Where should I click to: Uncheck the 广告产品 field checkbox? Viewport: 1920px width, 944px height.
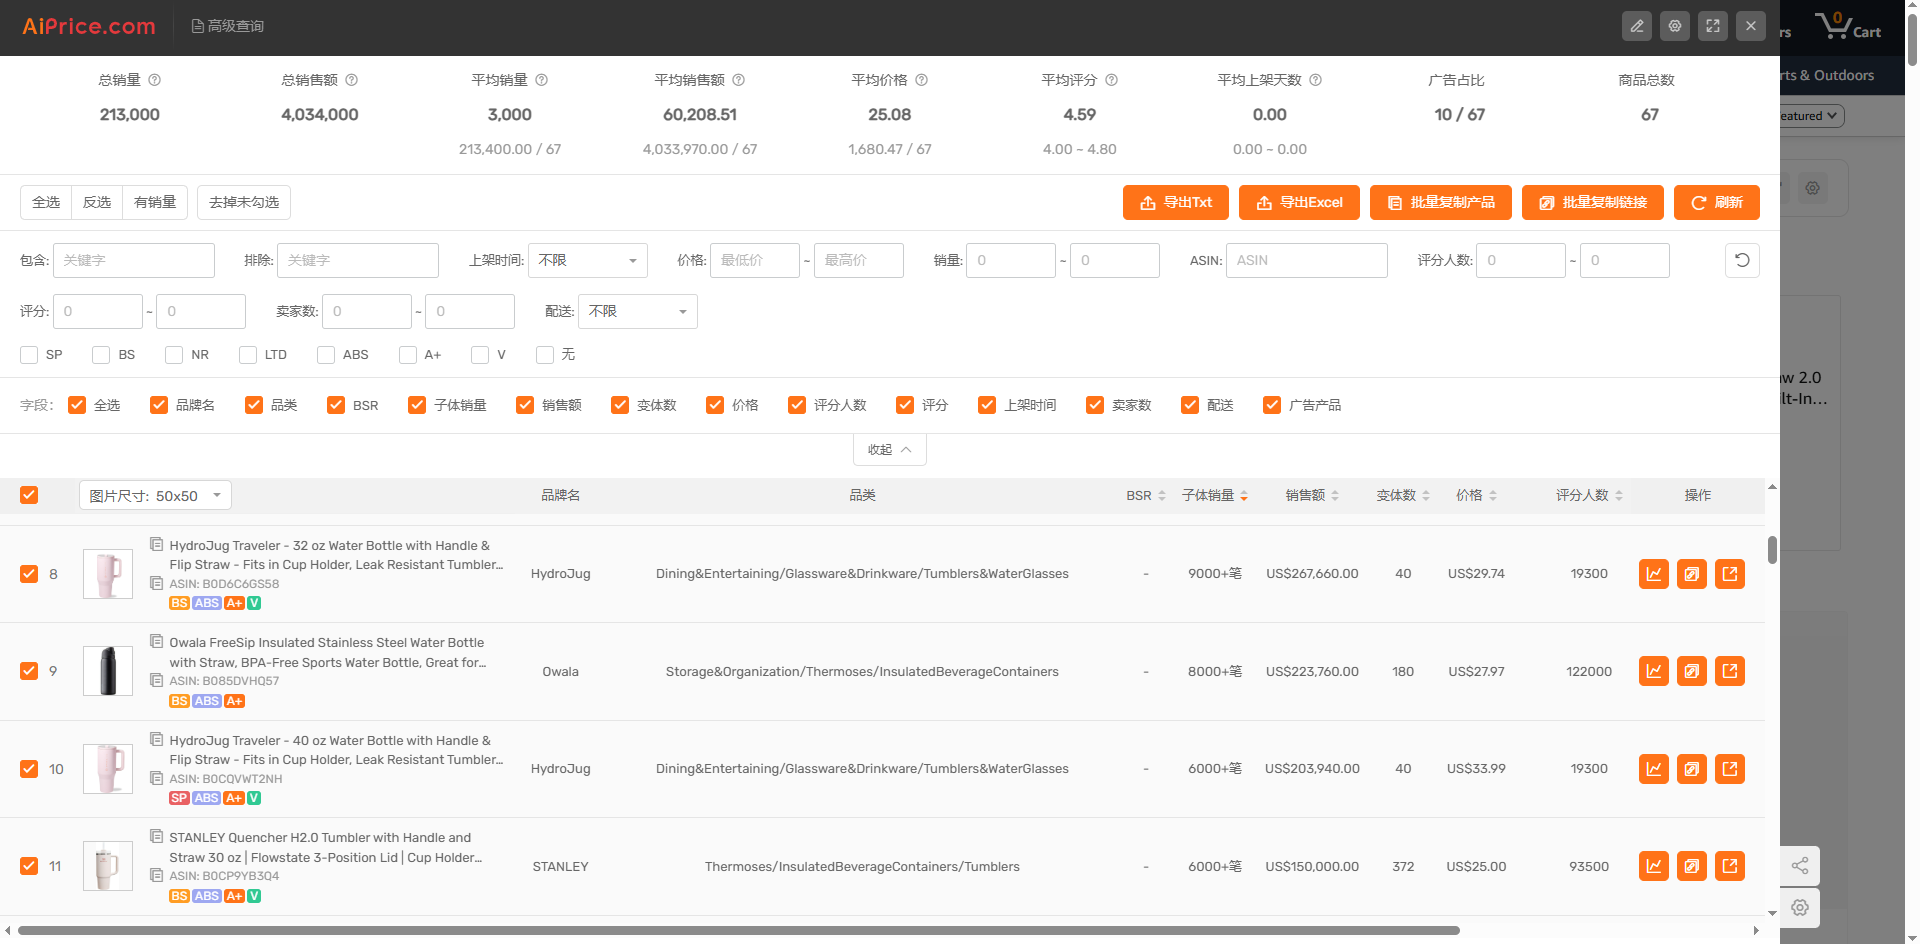pyautogui.click(x=1272, y=405)
